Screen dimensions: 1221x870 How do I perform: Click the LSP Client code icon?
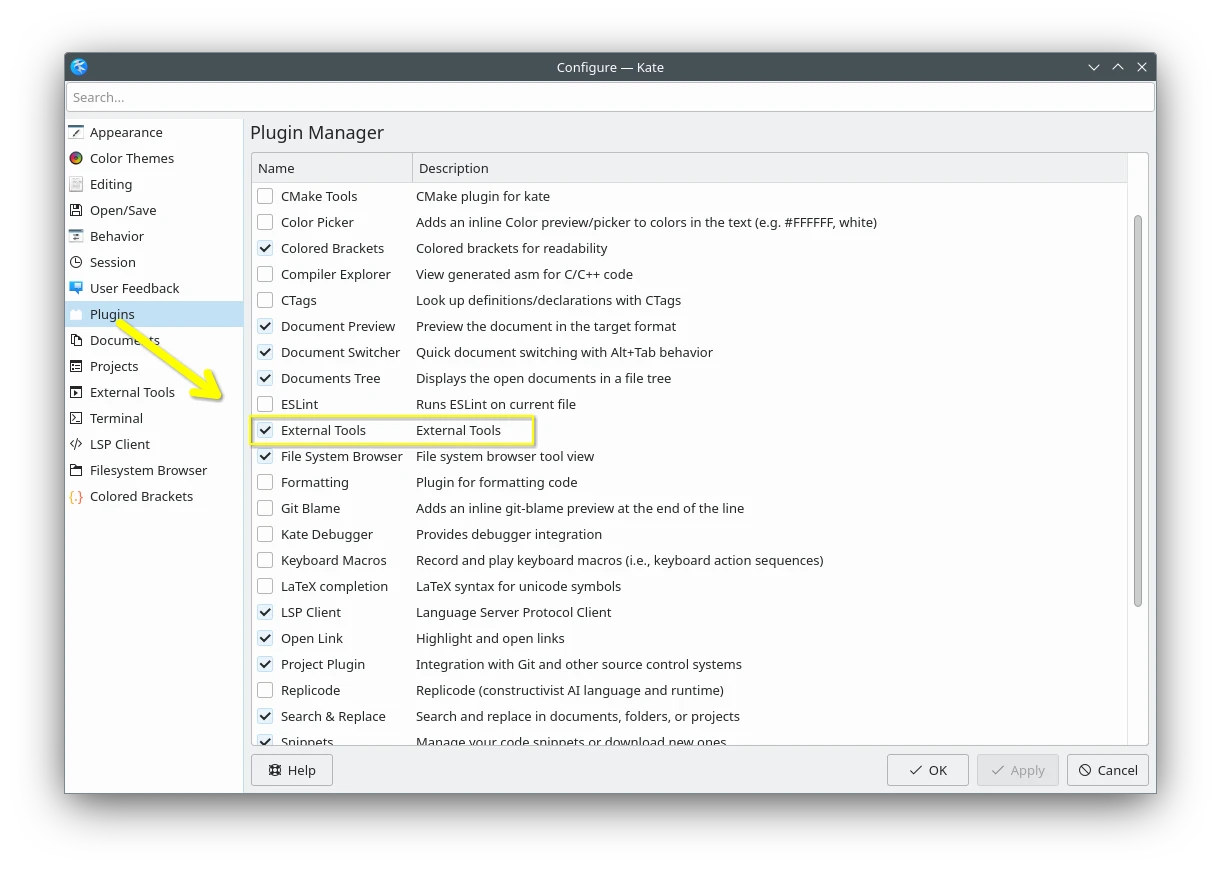tap(76, 444)
